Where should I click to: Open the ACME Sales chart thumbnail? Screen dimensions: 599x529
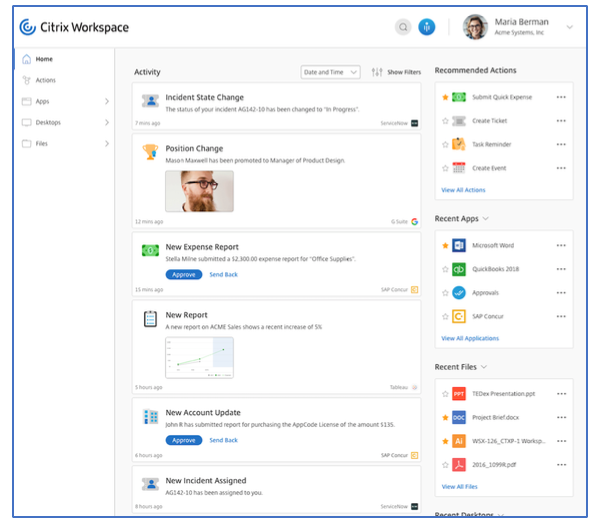tap(199, 358)
